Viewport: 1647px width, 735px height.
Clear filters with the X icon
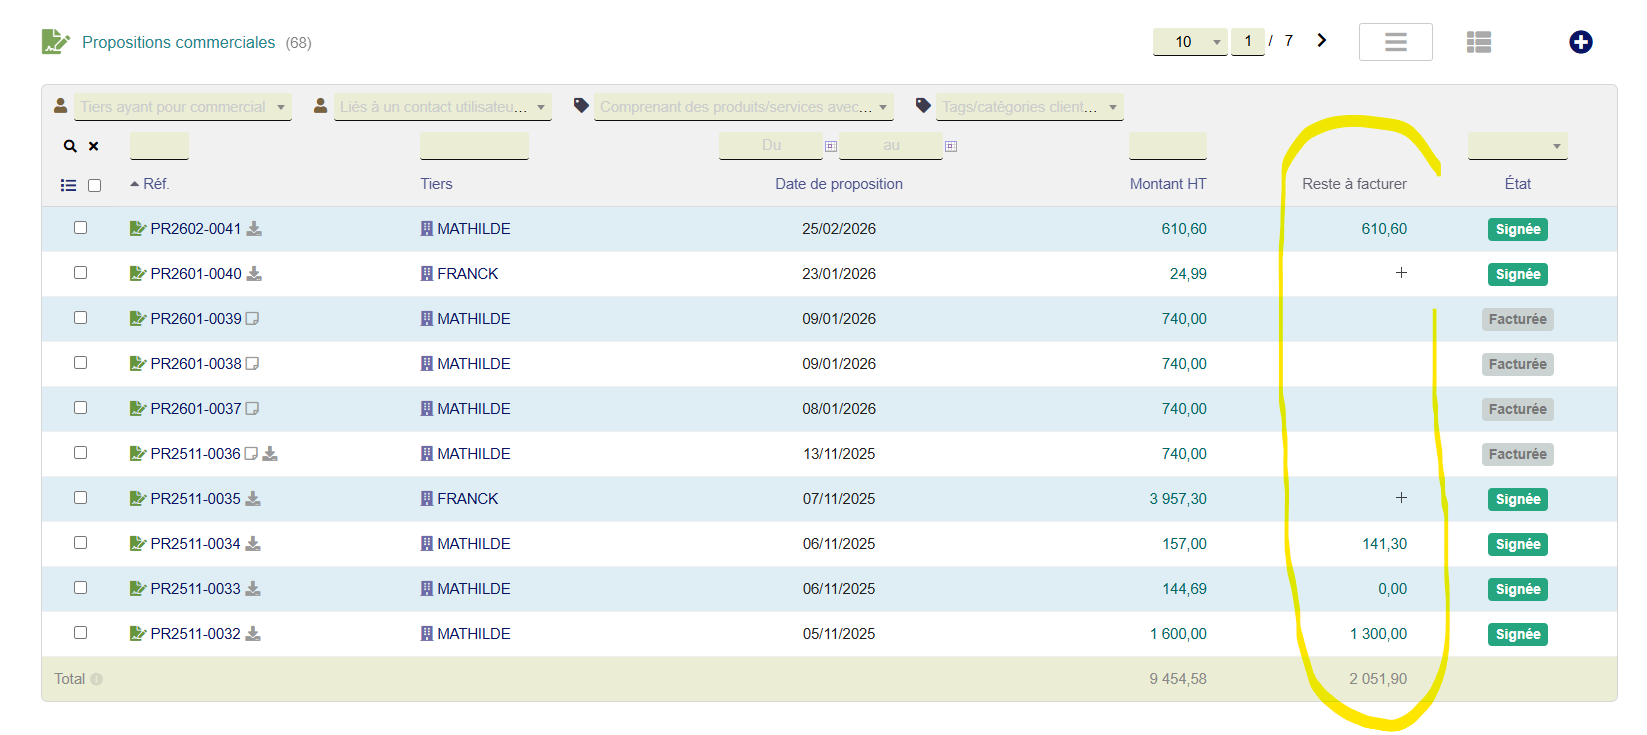(94, 146)
